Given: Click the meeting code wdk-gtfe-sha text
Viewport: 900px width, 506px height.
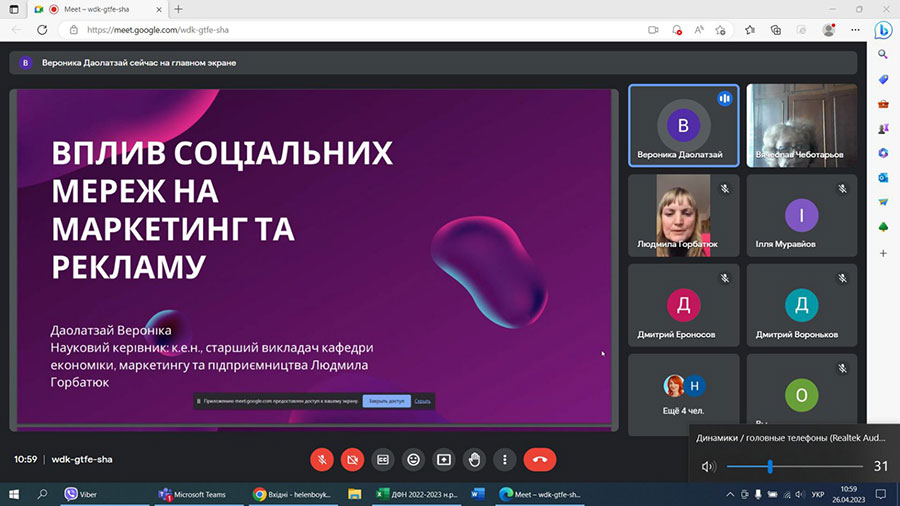Looking at the screenshot, I should click(x=82, y=460).
